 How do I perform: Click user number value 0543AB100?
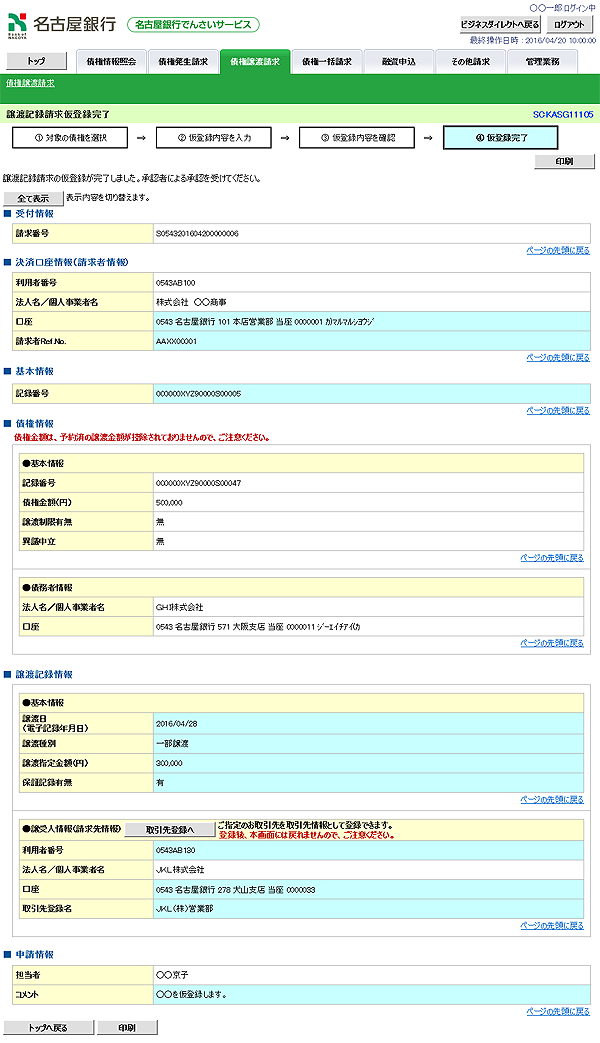point(176,283)
